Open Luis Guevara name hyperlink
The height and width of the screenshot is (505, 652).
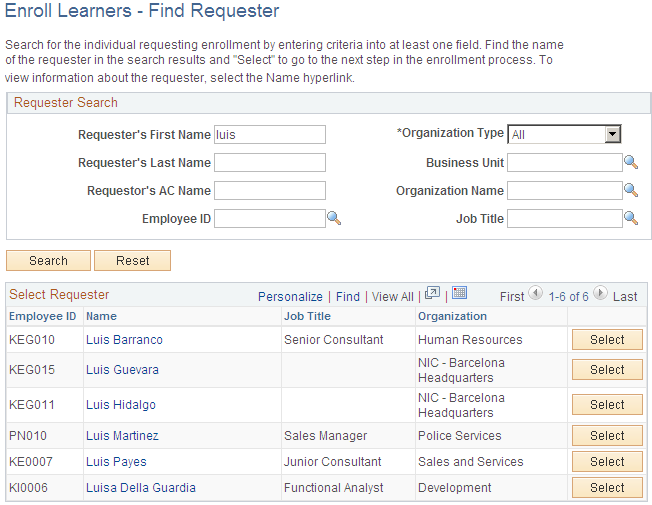pyautogui.click(x=122, y=370)
